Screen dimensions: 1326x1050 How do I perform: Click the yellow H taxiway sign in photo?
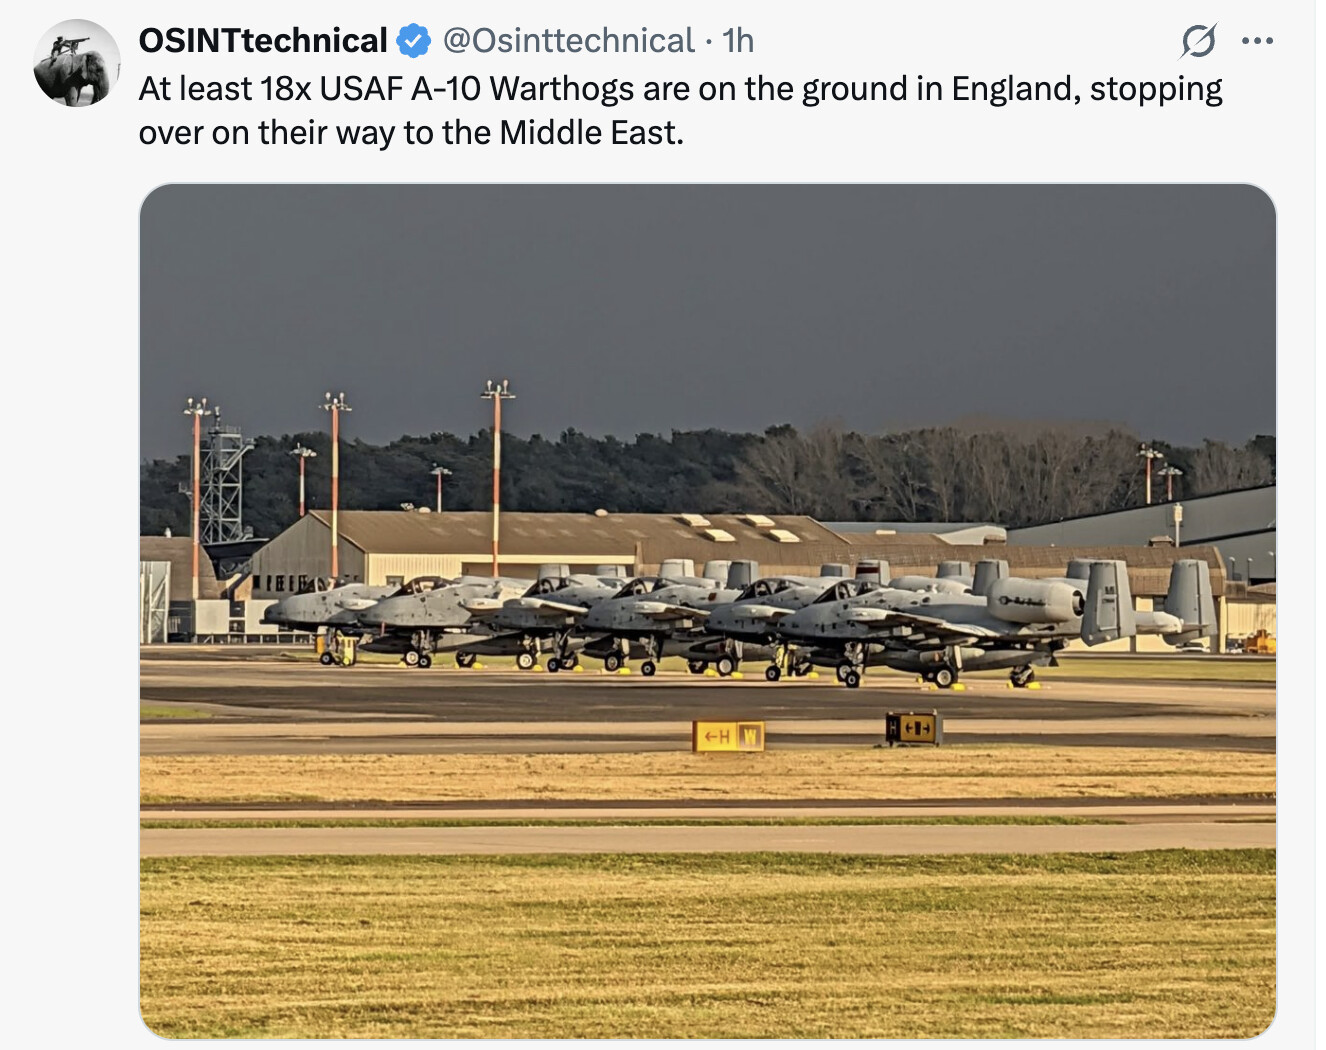click(x=728, y=737)
